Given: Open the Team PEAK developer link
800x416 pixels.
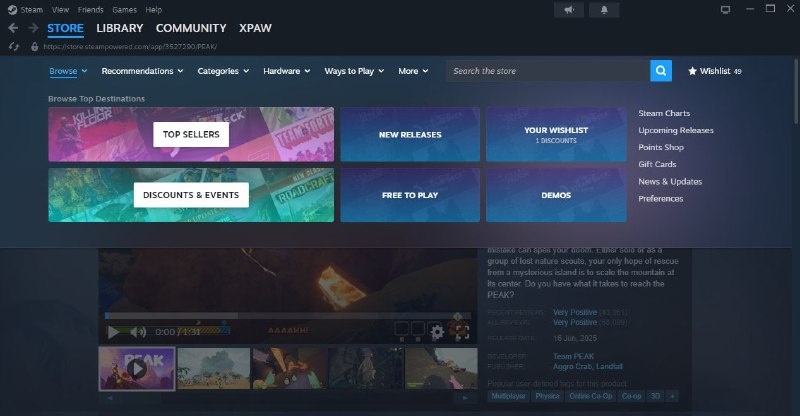Looking at the screenshot, I should tap(573, 356).
